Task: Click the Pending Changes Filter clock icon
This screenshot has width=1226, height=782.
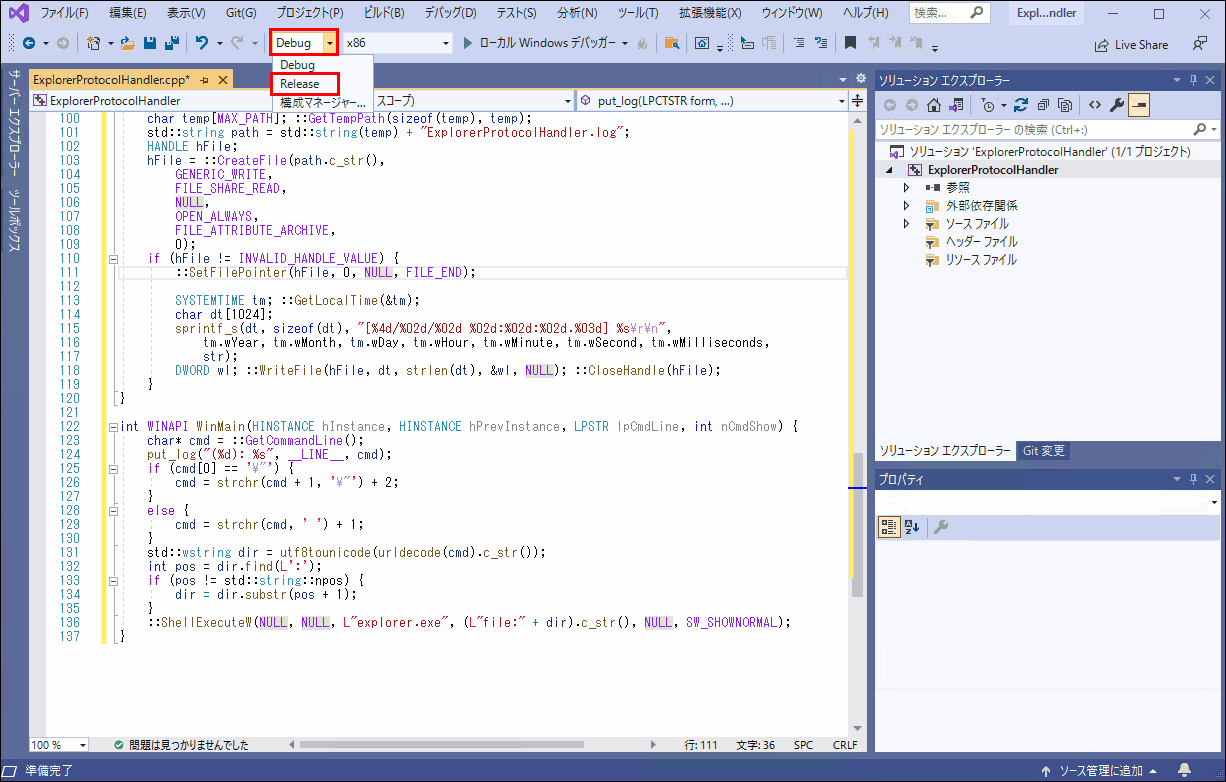Action: point(988,105)
